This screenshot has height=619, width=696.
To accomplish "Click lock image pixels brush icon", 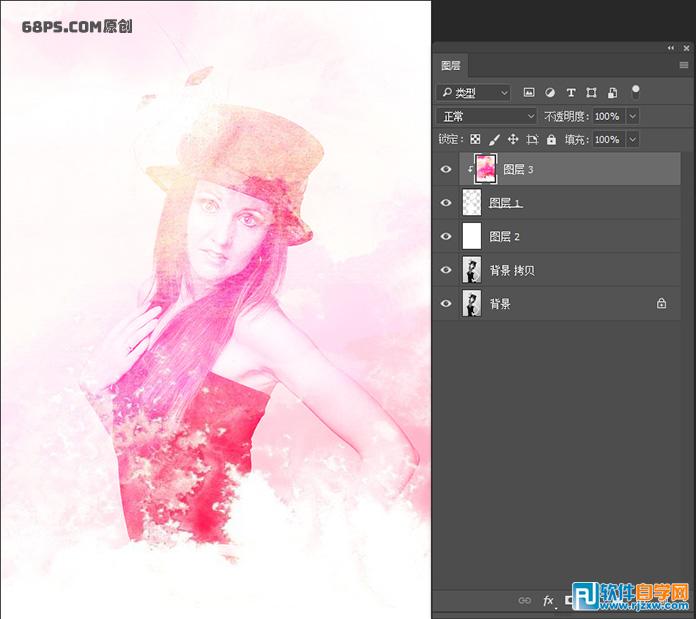I will click(494, 140).
